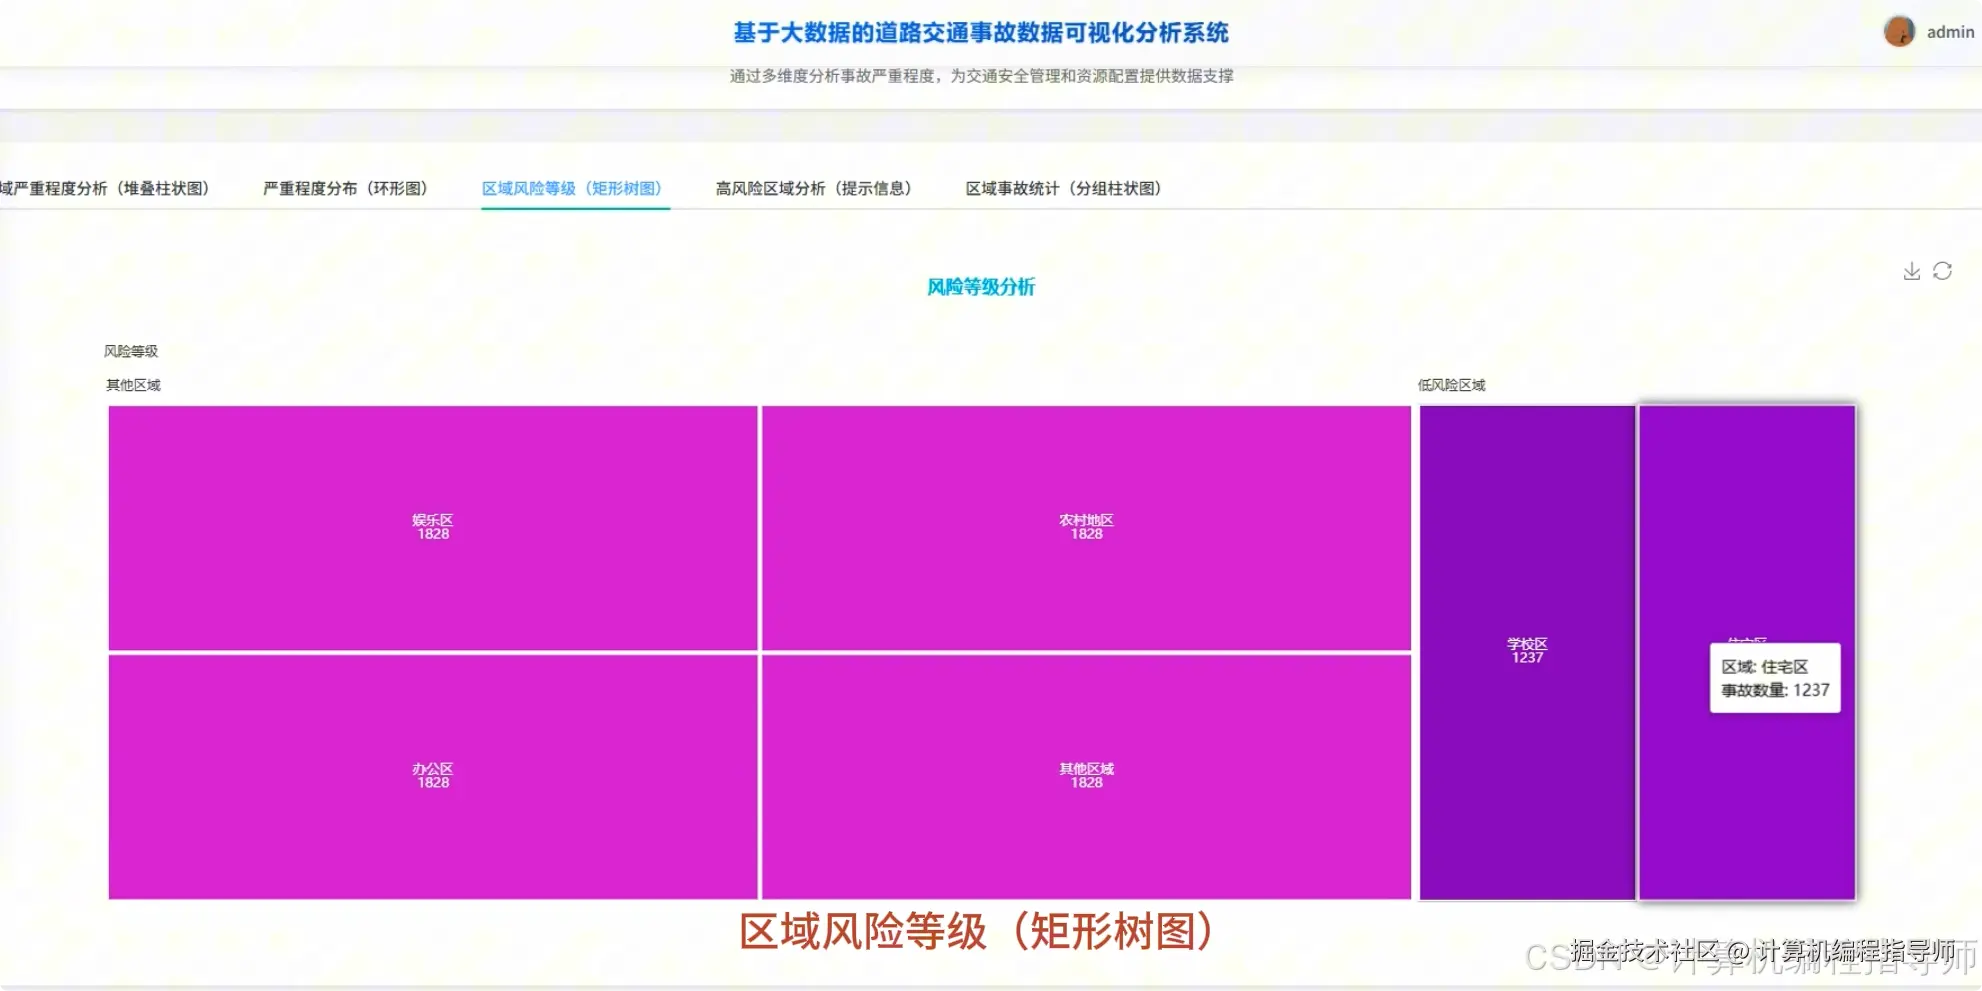Click the refresh chart icon
Viewport: 1982px width, 991px height.
[x=1943, y=270]
